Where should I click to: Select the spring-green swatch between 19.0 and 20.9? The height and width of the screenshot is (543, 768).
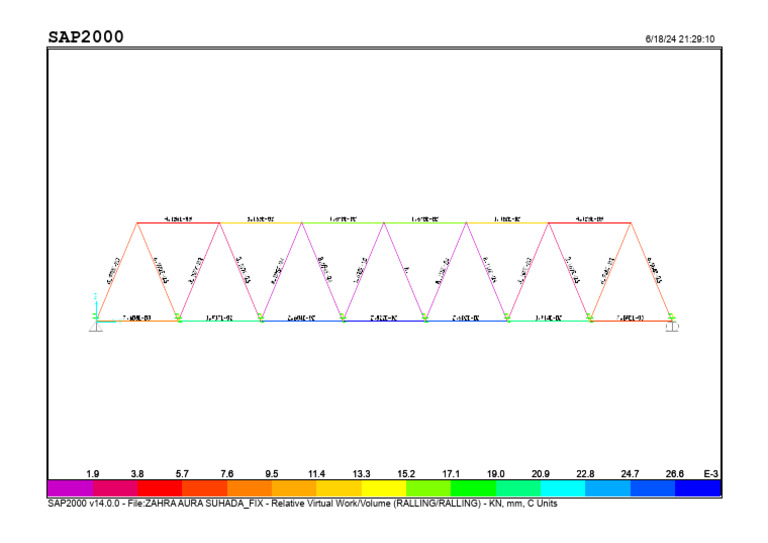[518, 488]
